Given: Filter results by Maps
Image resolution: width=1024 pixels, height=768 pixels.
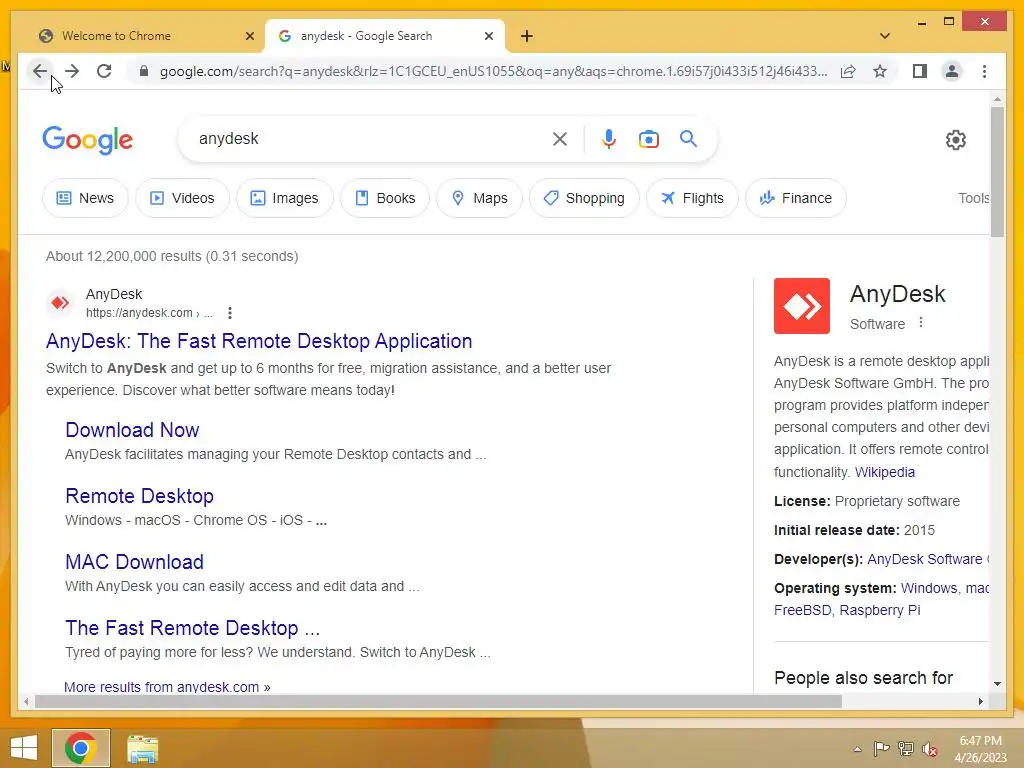Looking at the screenshot, I should pos(479,198).
